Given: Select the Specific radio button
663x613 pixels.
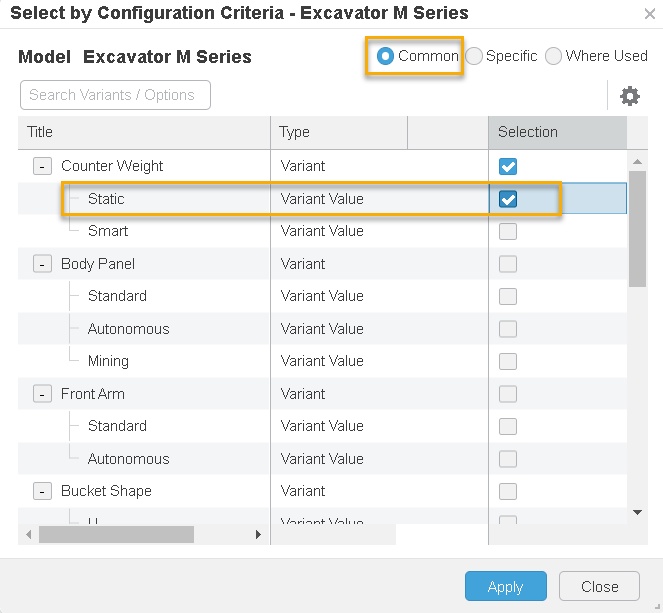Looking at the screenshot, I should point(474,56).
